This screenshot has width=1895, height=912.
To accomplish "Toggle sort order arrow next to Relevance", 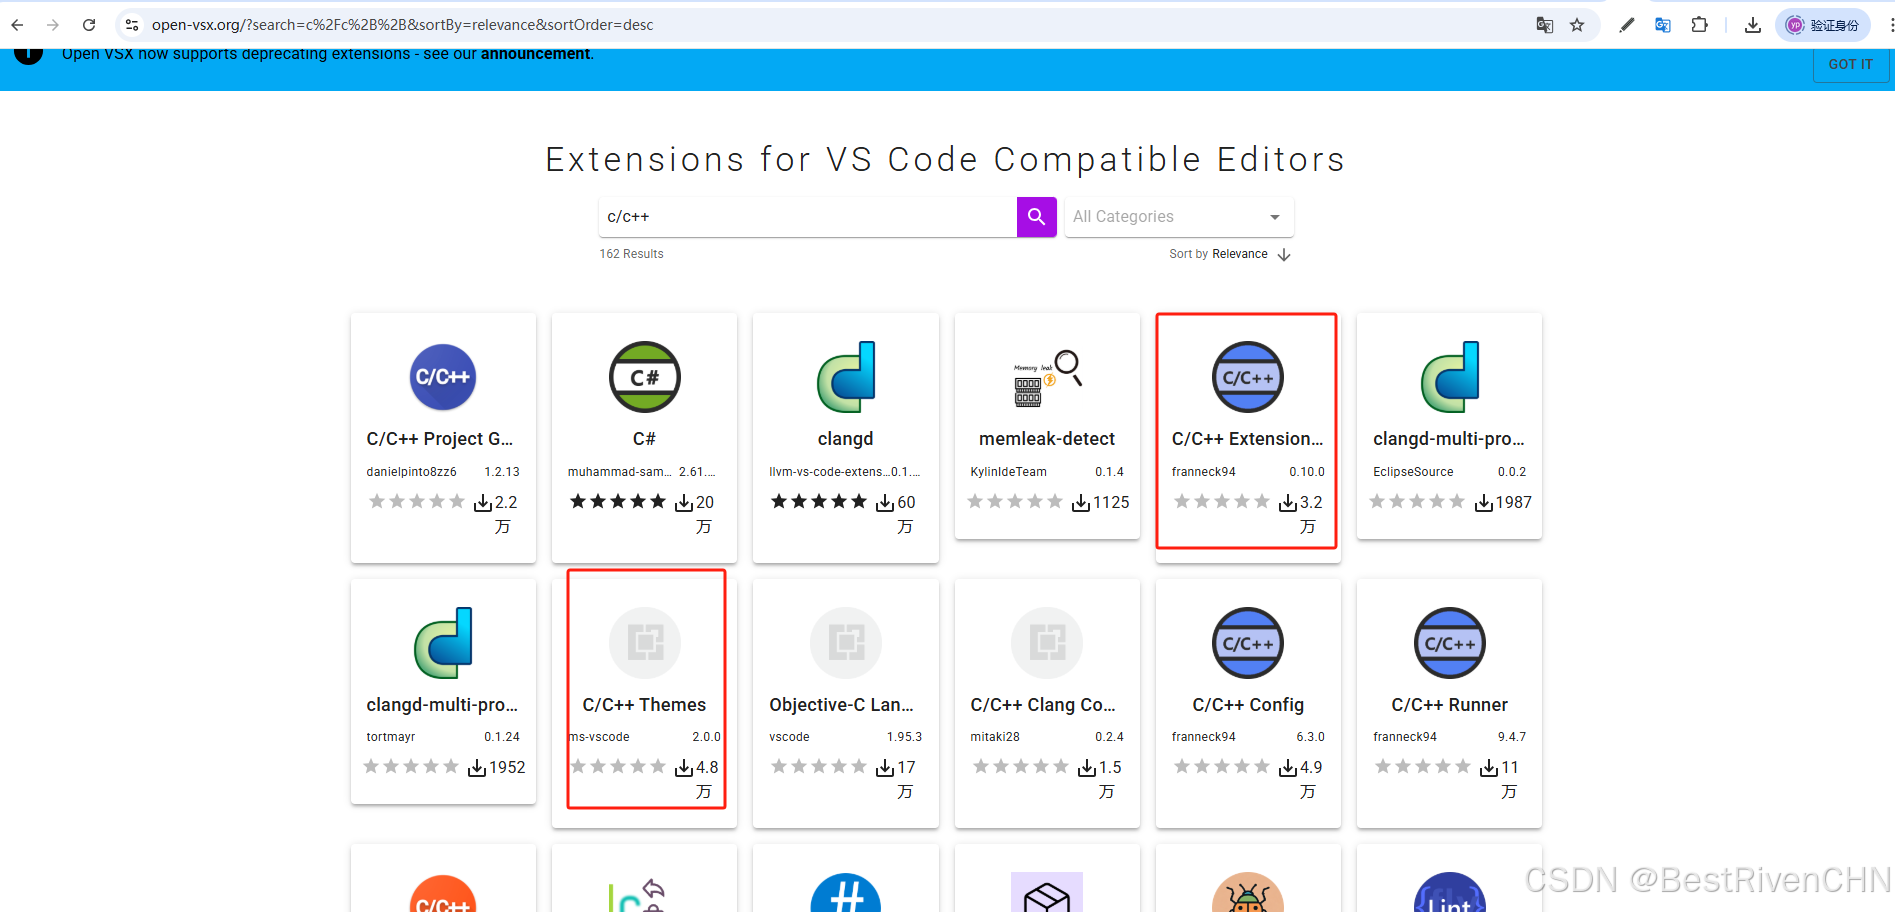I will point(1284,255).
